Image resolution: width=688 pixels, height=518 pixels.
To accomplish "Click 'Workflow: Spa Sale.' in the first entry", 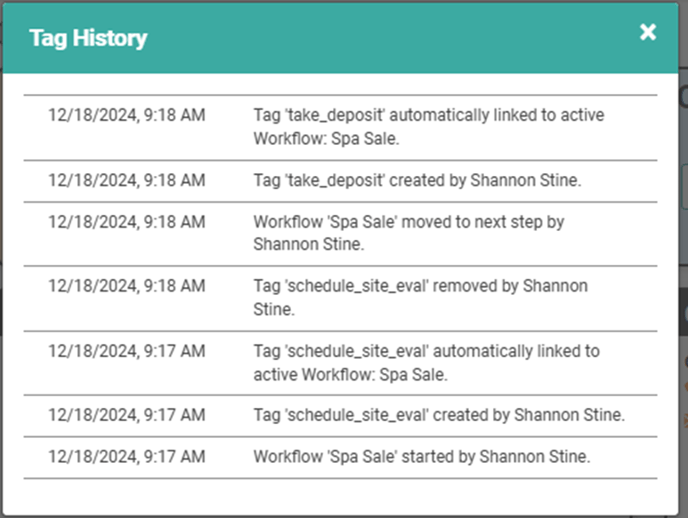I will click(326, 139).
